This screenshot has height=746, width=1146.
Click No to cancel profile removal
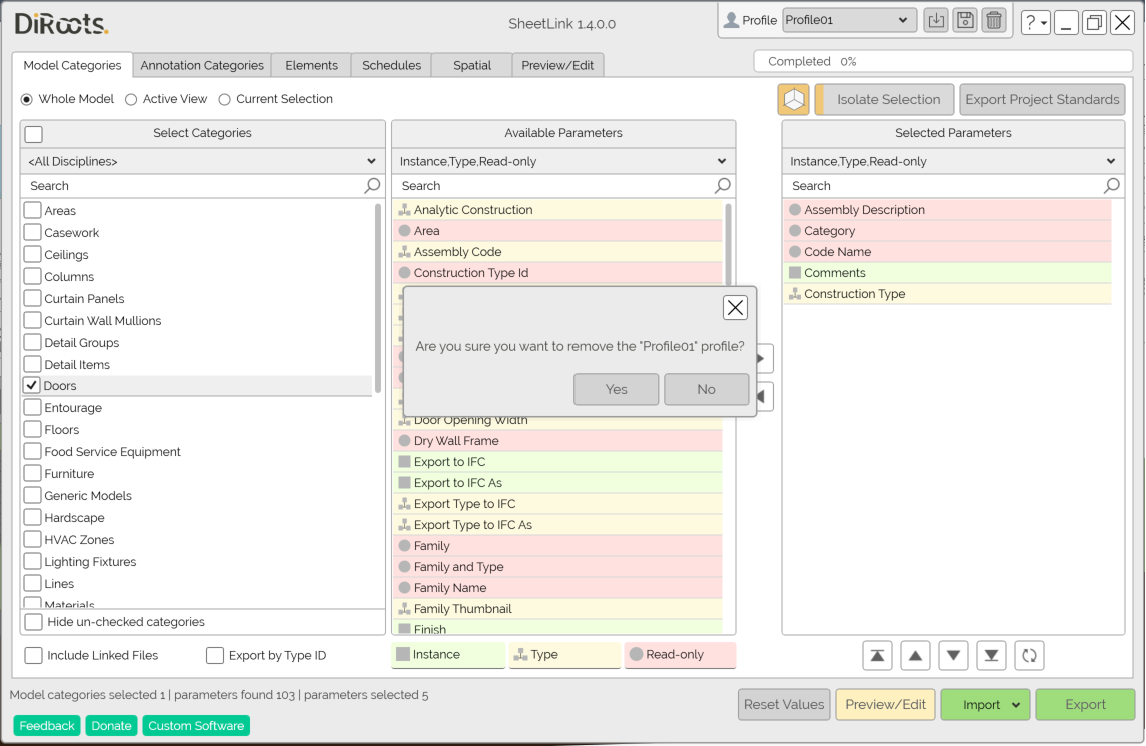tap(706, 389)
